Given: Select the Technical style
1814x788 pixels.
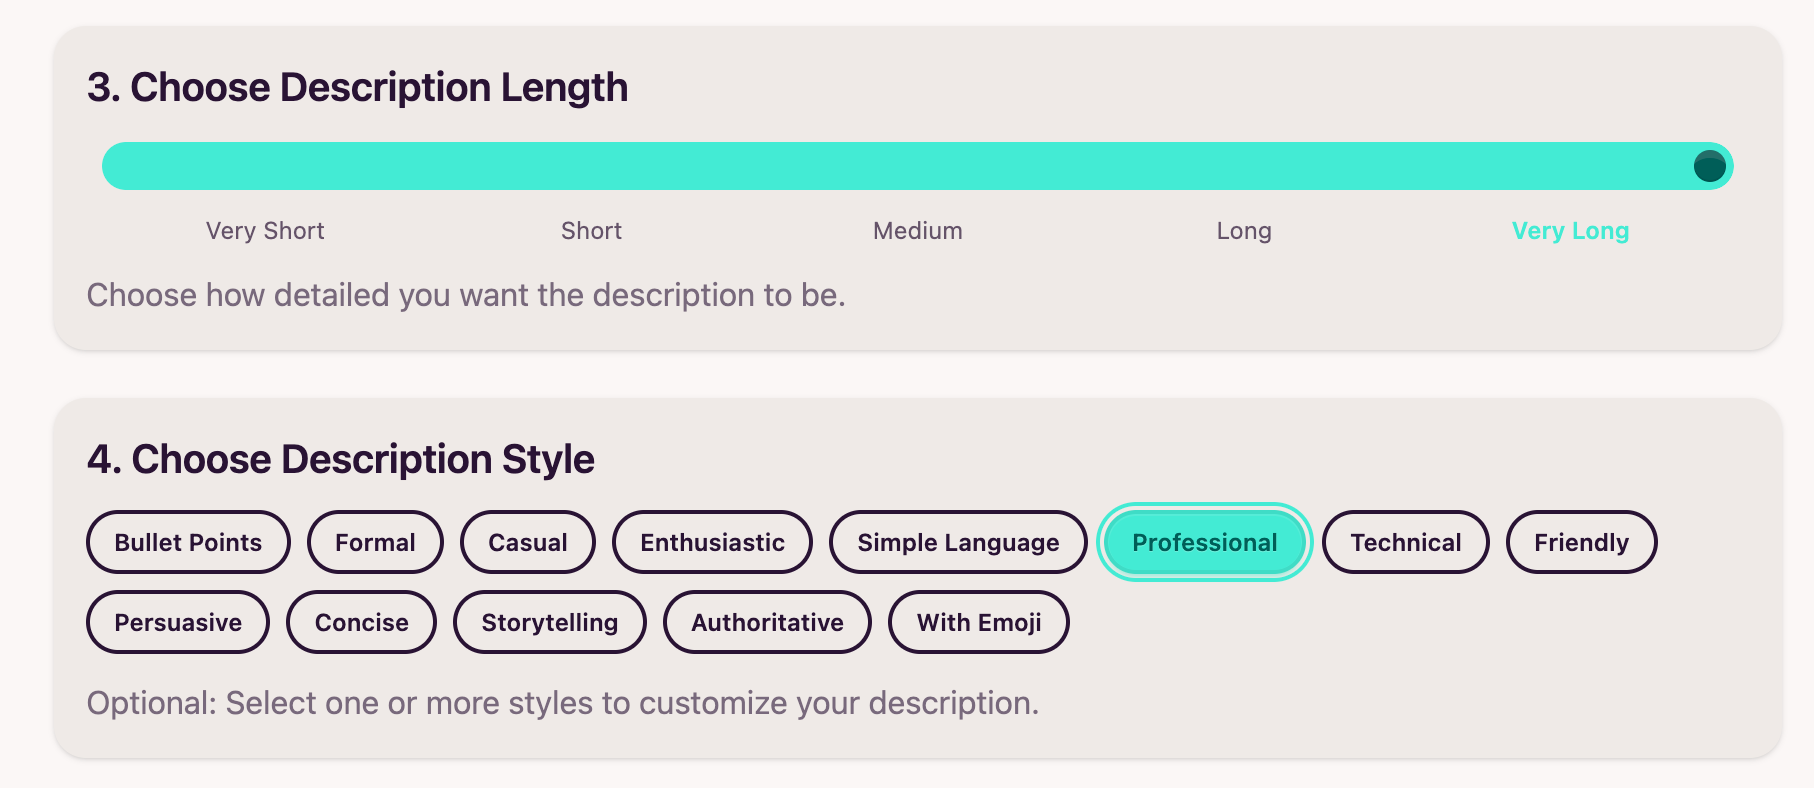Looking at the screenshot, I should [1406, 542].
